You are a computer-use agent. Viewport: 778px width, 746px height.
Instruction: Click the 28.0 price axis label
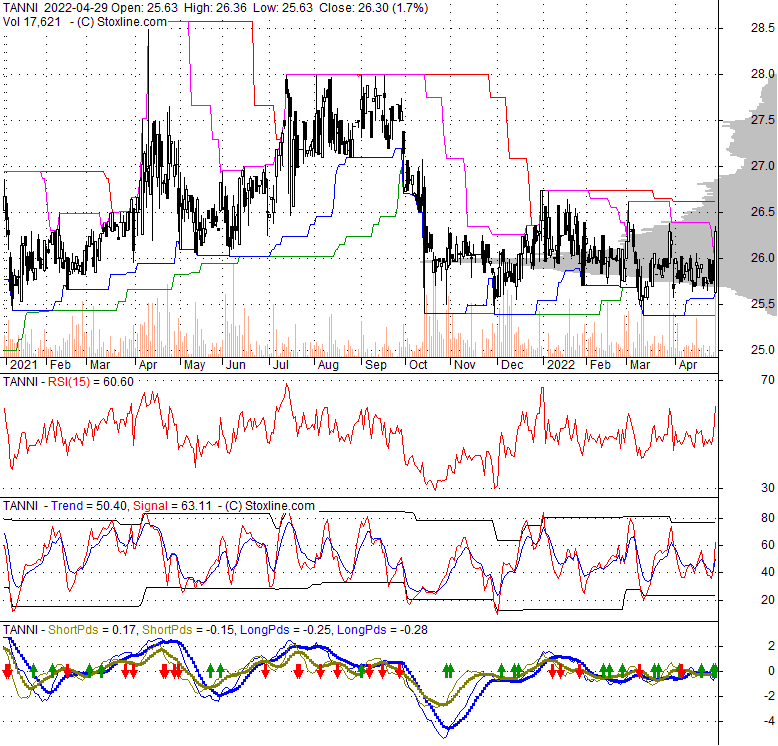click(762, 74)
